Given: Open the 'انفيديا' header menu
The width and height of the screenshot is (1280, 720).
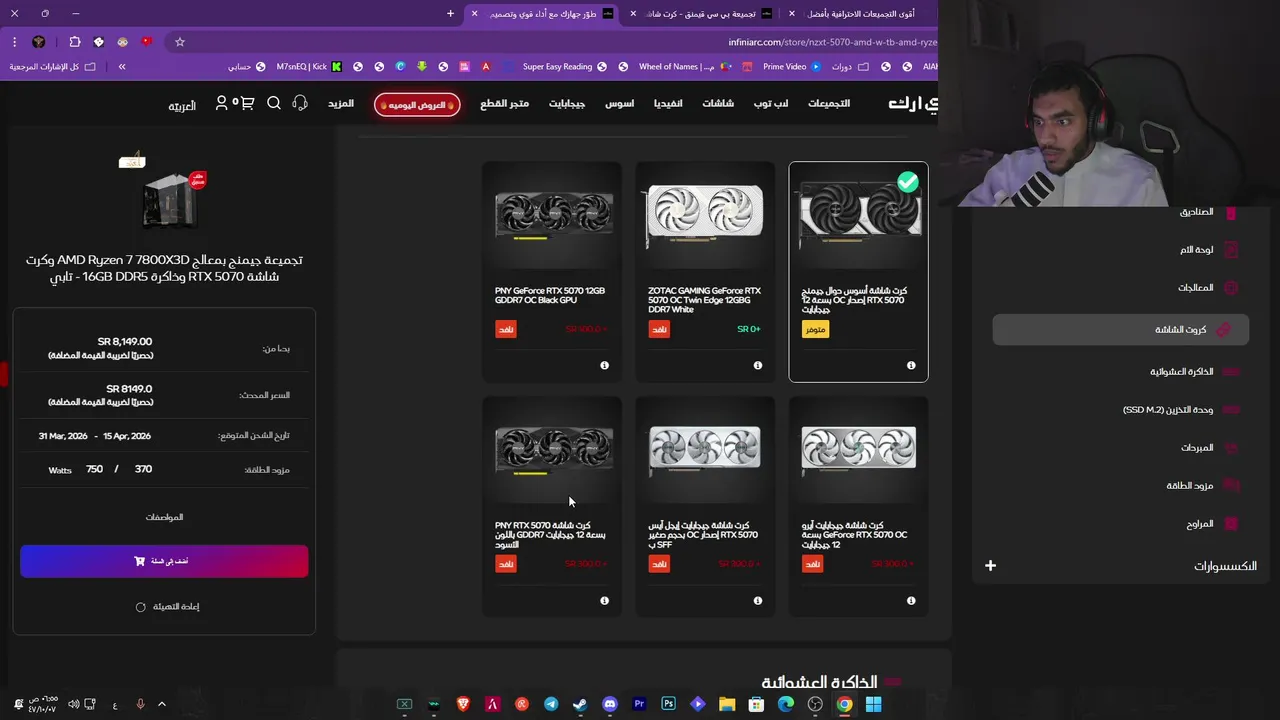Looking at the screenshot, I should [x=668, y=103].
